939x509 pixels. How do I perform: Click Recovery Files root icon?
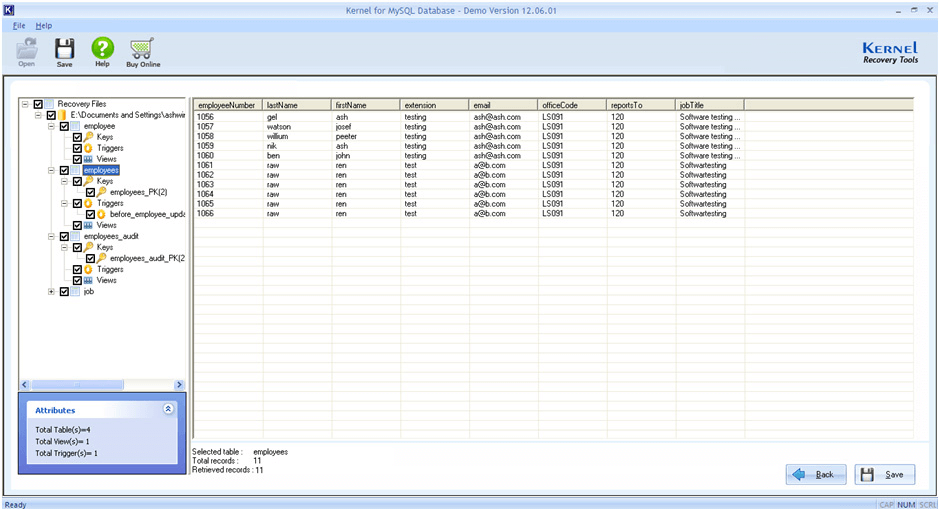tap(49, 104)
